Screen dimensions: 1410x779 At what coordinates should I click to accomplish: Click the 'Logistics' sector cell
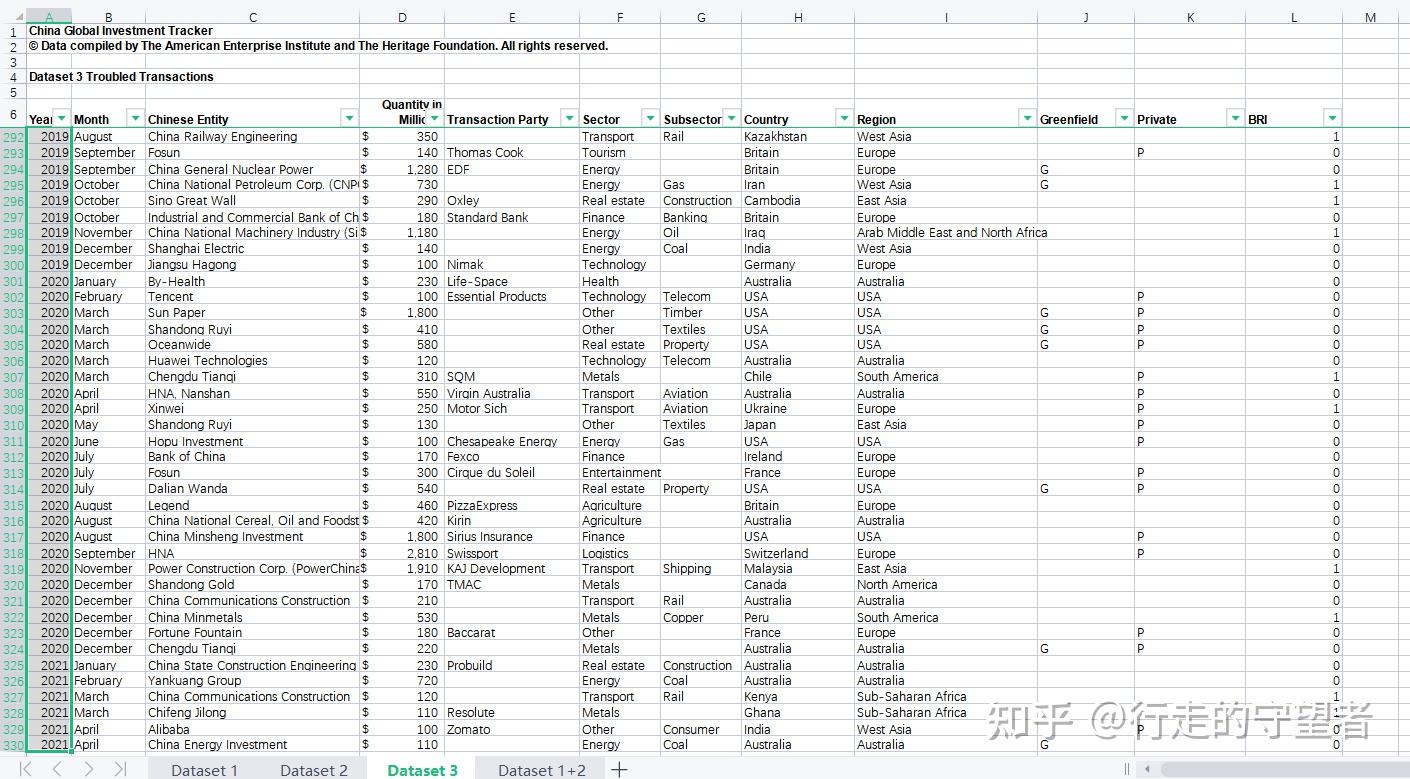click(620, 553)
